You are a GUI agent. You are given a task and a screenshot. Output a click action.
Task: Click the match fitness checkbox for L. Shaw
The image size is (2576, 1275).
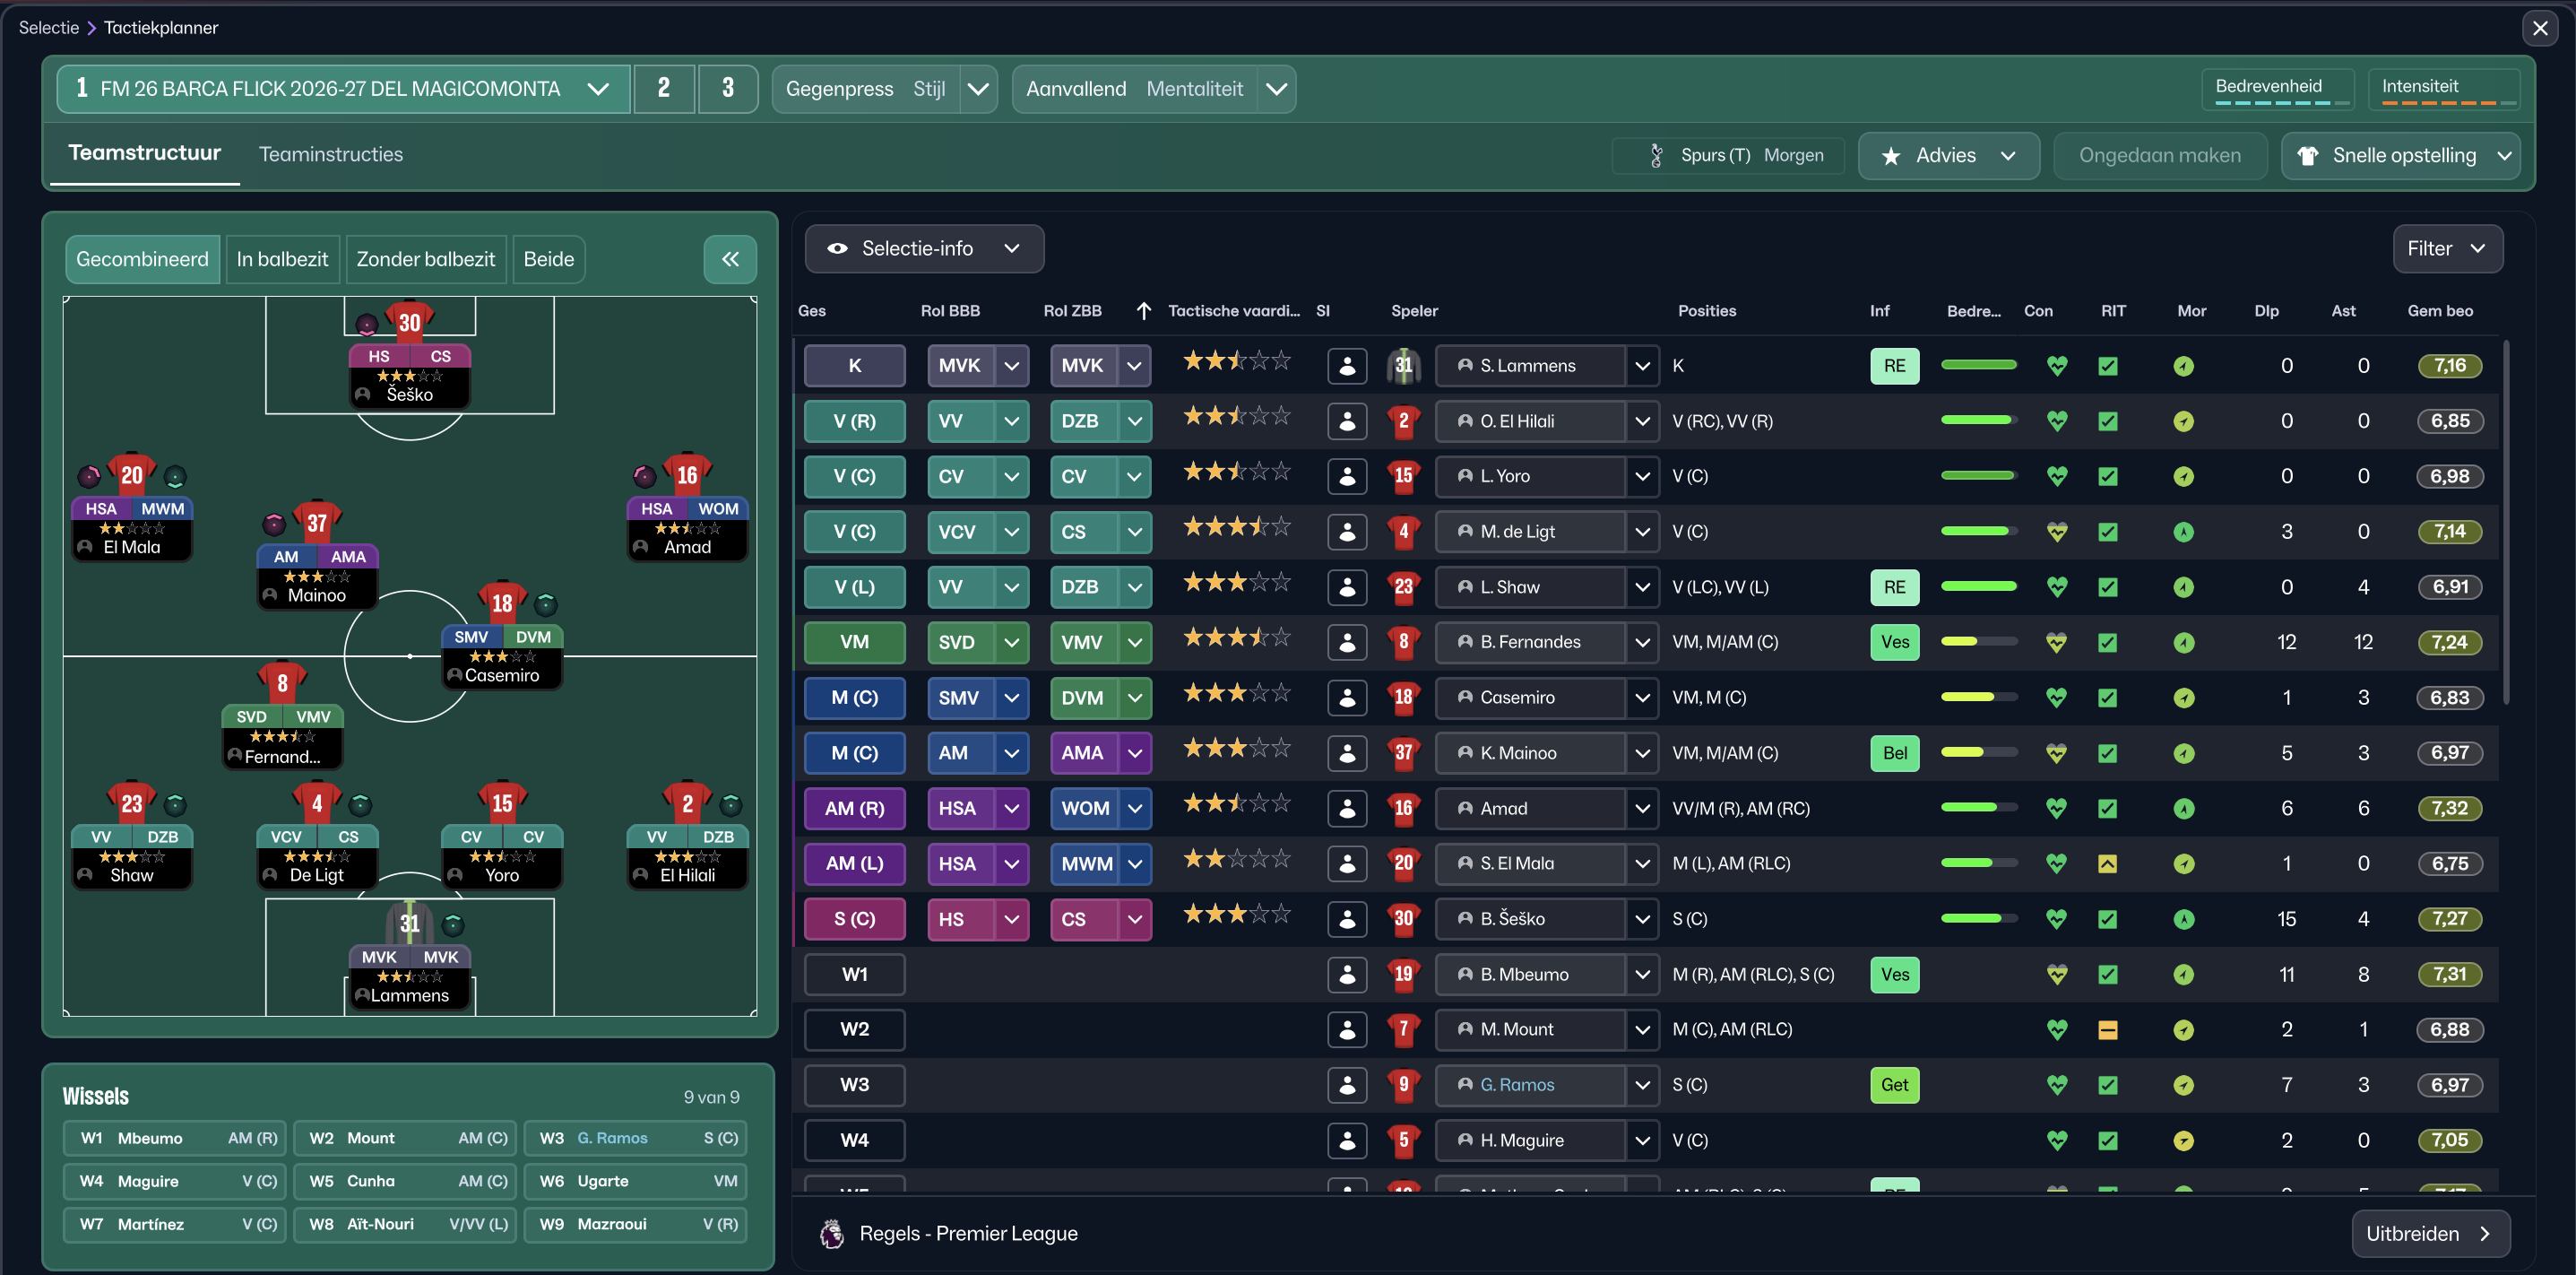(2108, 587)
